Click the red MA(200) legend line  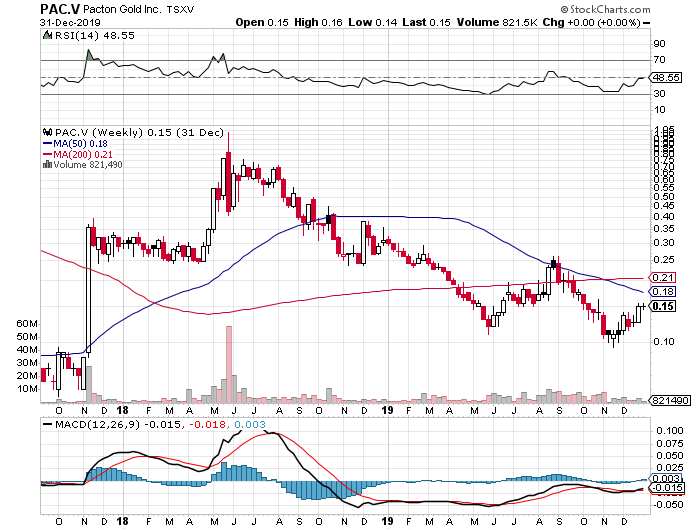click(47, 154)
